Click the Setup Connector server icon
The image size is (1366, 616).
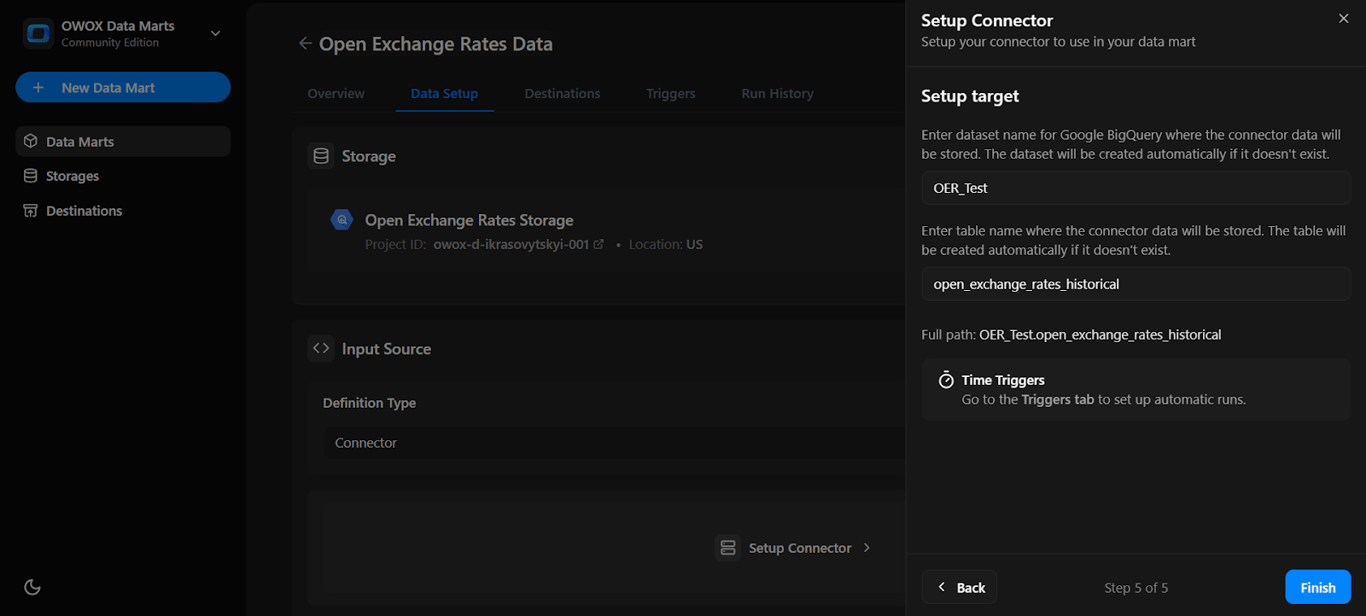click(x=728, y=548)
